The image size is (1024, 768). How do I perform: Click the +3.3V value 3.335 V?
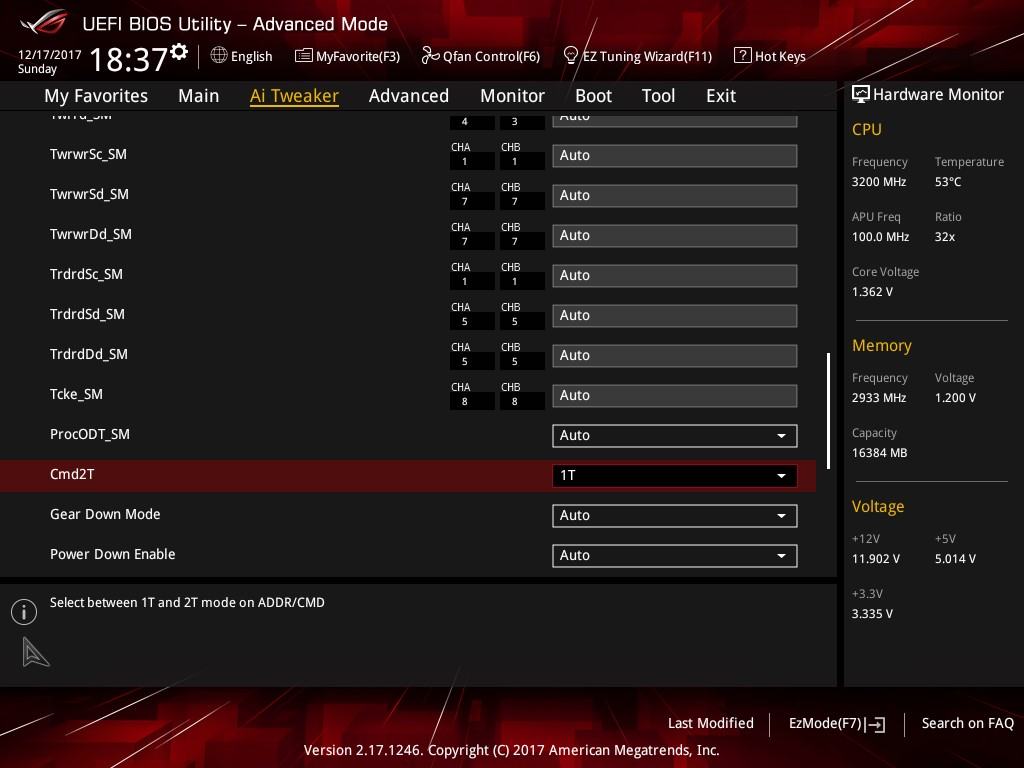[872, 614]
